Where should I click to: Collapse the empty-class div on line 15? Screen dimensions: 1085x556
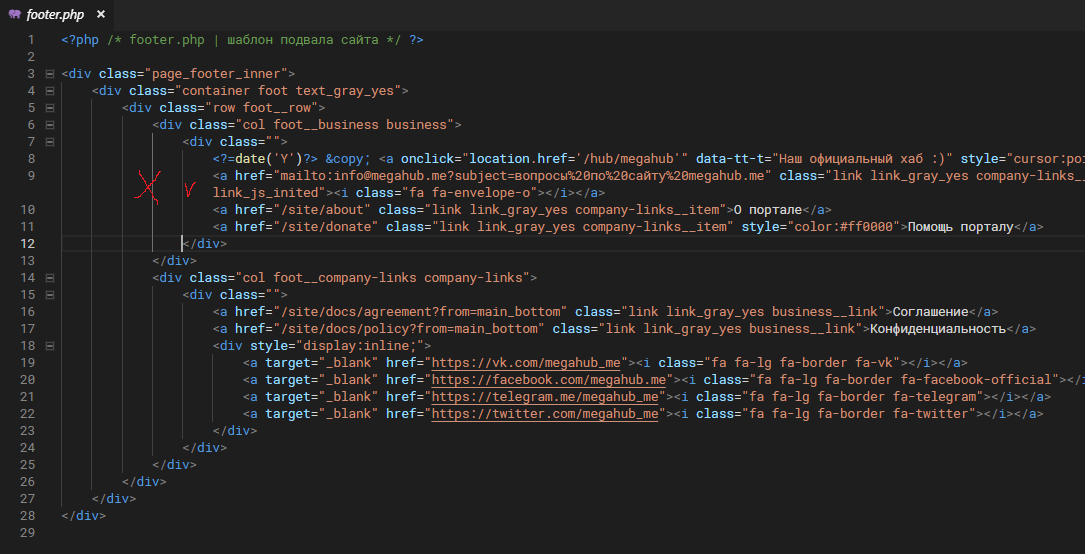50,295
